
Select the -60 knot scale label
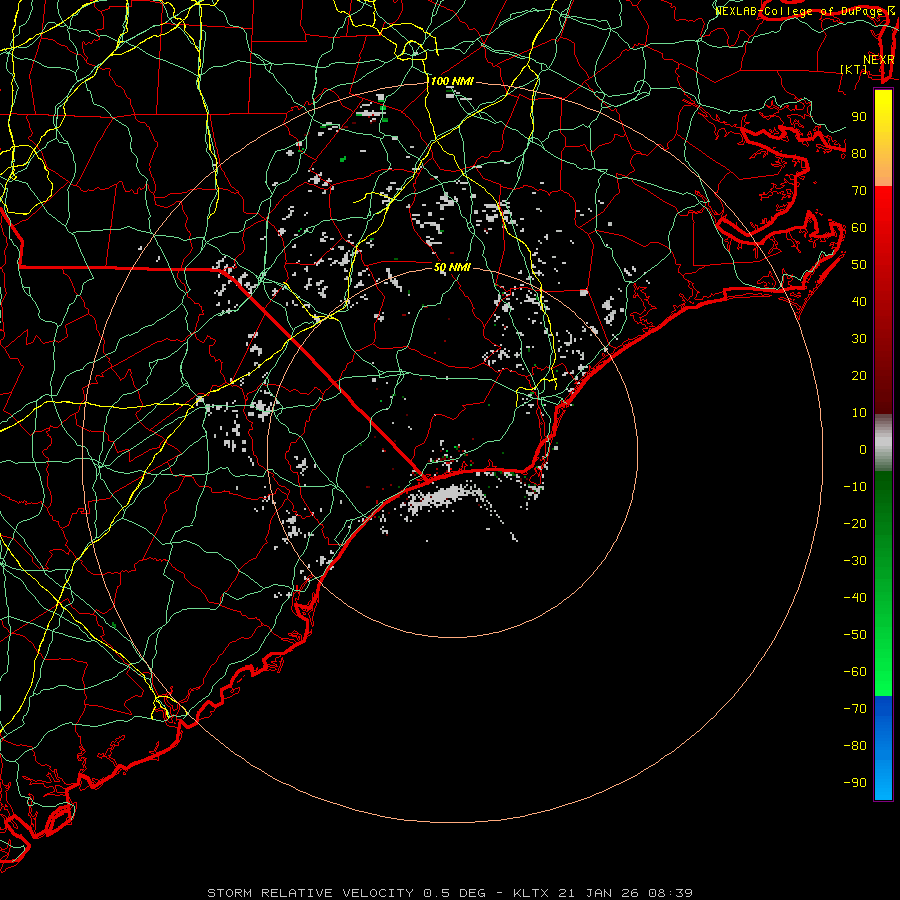pos(855,672)
